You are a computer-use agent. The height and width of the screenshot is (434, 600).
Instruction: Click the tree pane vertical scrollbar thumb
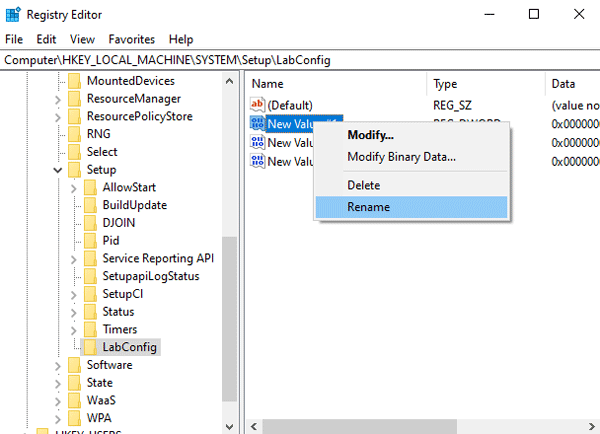230,319
